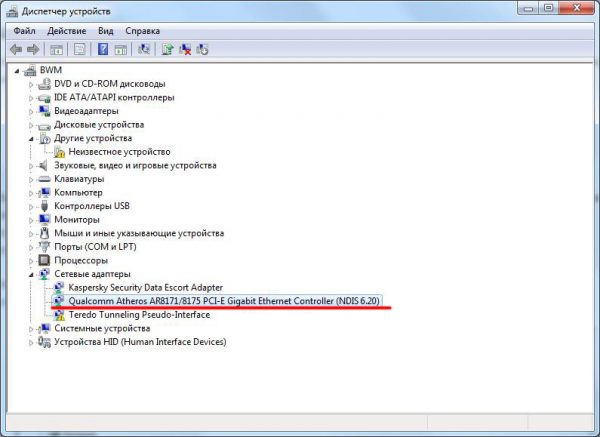This screenshot has width=600, height=437.
Task: Select the Клавиатуры category label
Action: click(79, 179)
